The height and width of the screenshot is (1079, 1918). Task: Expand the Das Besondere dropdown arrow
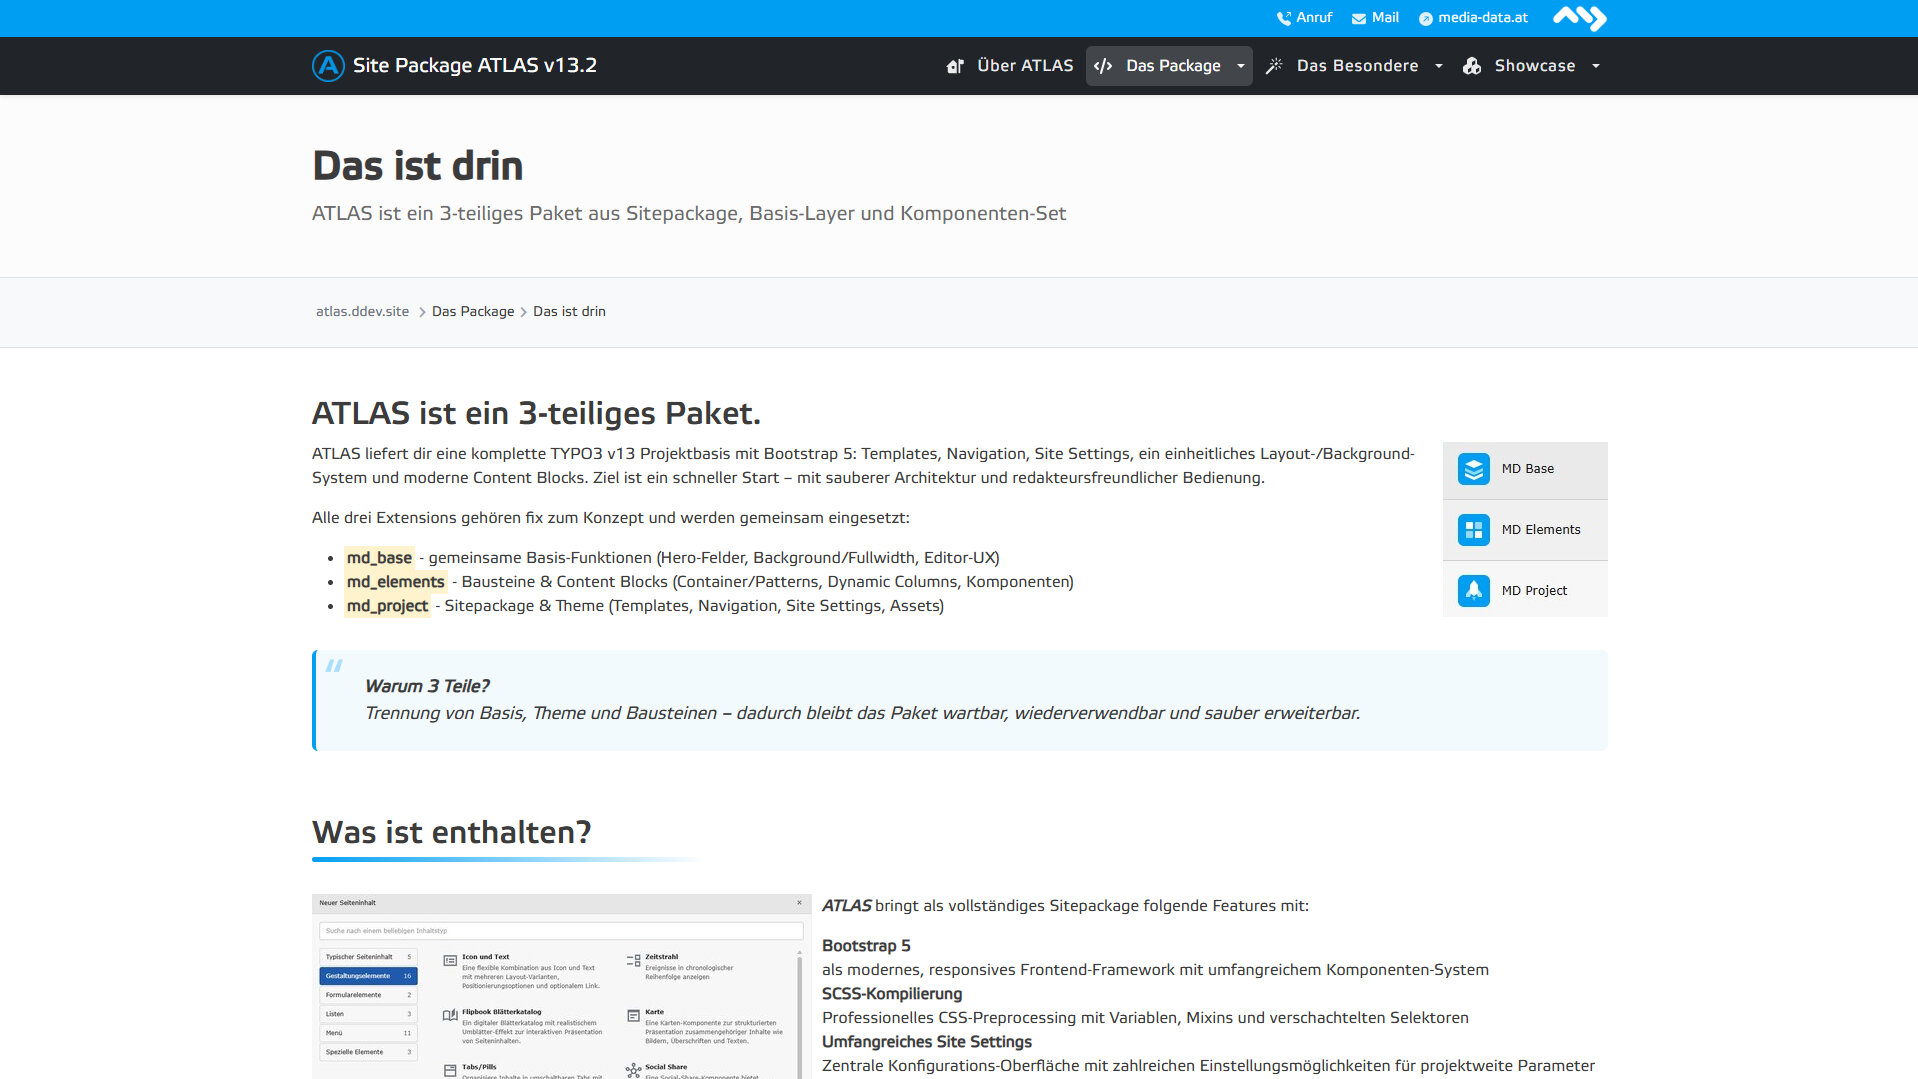(1439, 66)
